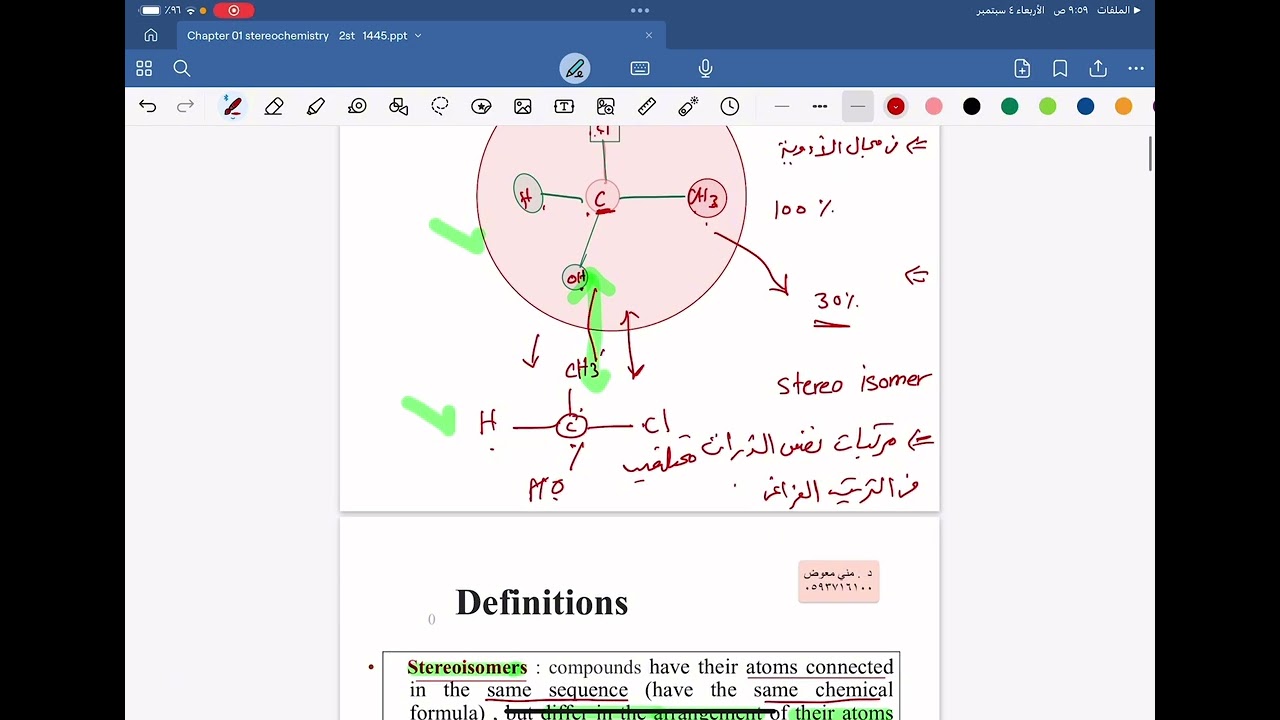The image size is (1280, 720).
Task: Switch to keyboard typing mode
Action: [x=640, y=68]
